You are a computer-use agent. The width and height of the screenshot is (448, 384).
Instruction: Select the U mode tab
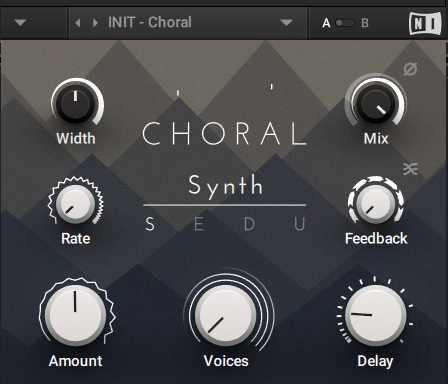click(300, 224)
